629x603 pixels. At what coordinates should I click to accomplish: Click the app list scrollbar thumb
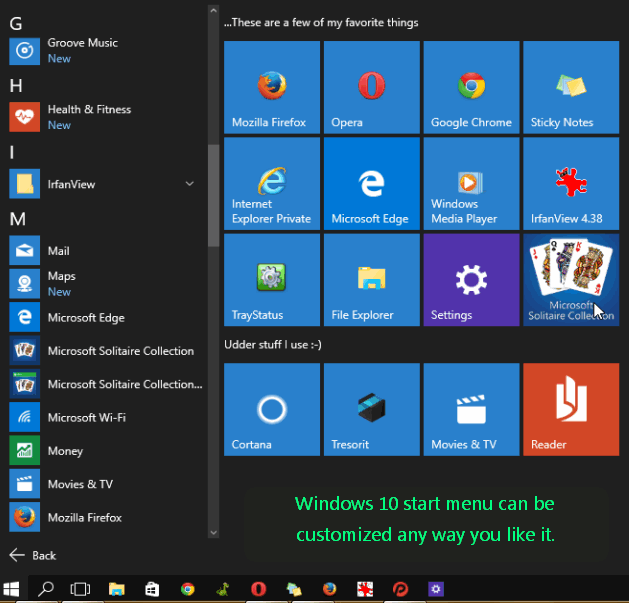point(213,195)
